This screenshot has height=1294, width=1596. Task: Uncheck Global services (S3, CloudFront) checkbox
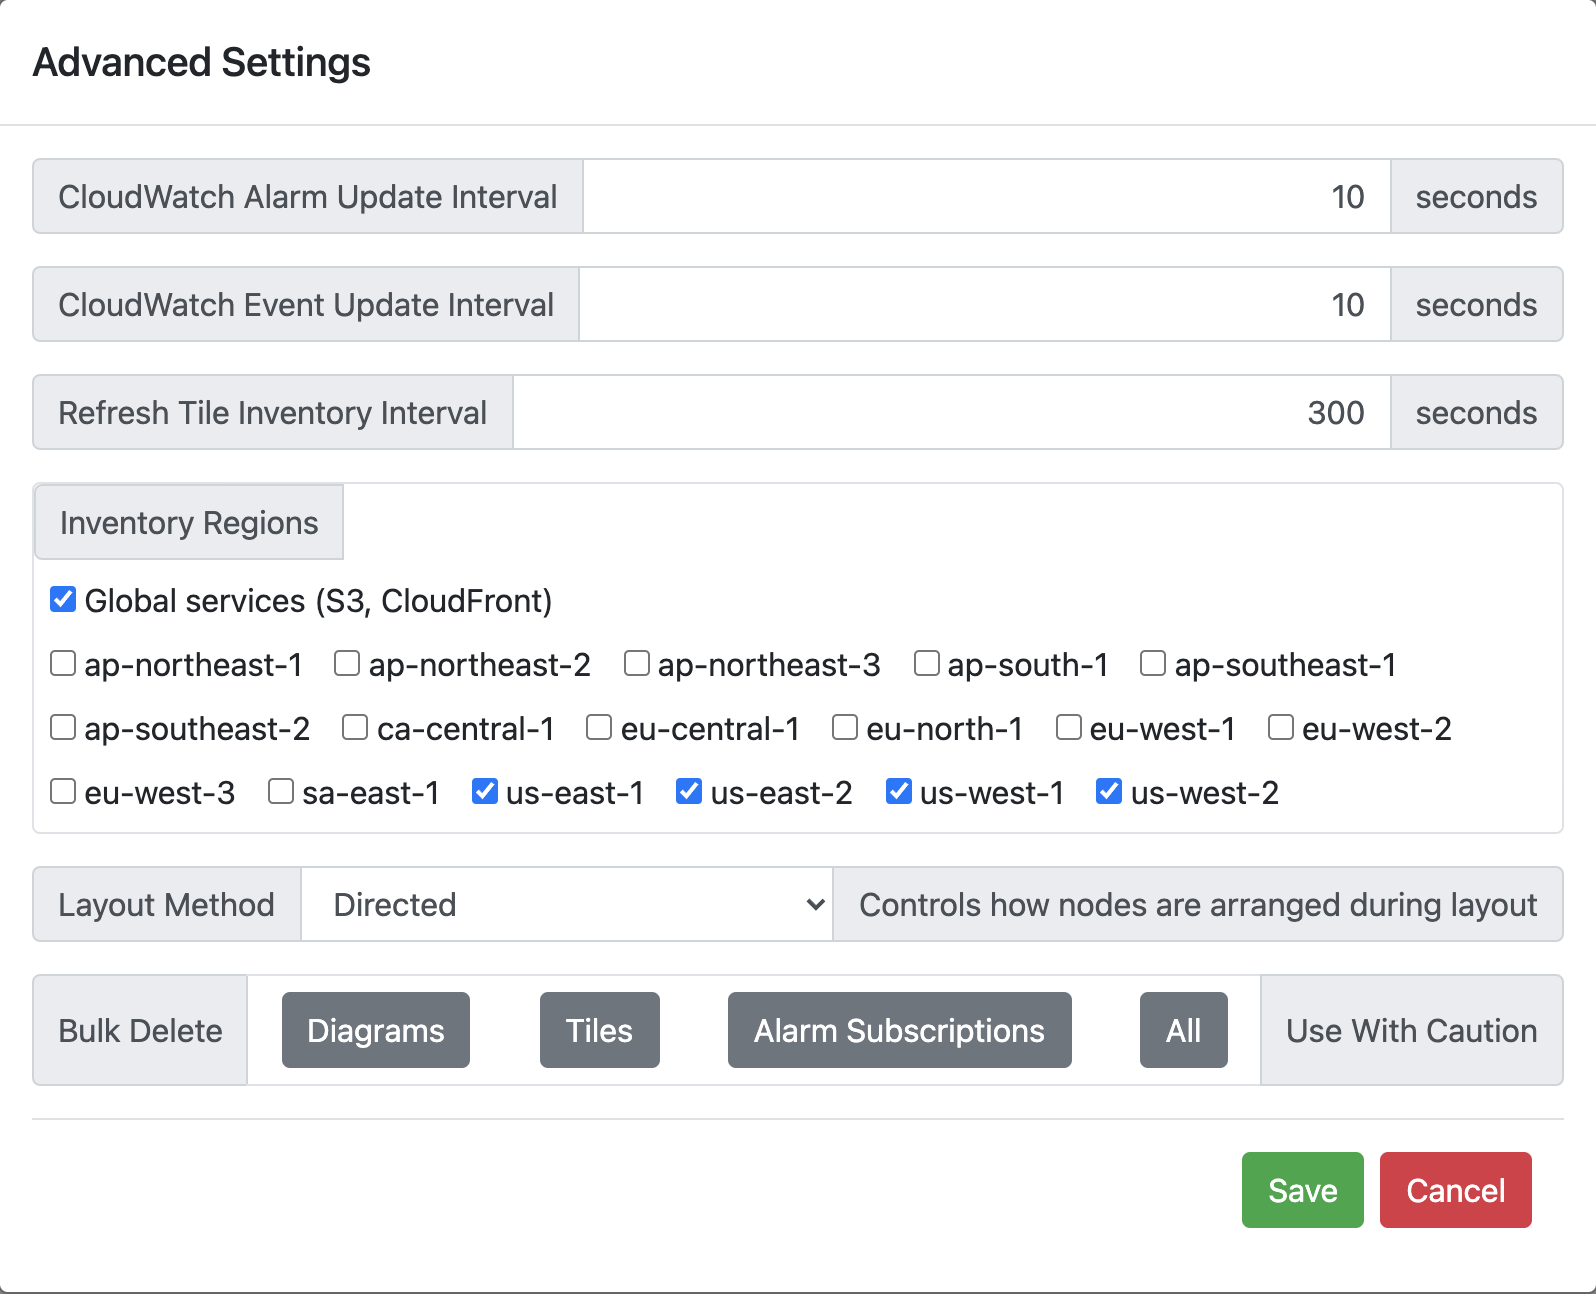pos(63,600)
